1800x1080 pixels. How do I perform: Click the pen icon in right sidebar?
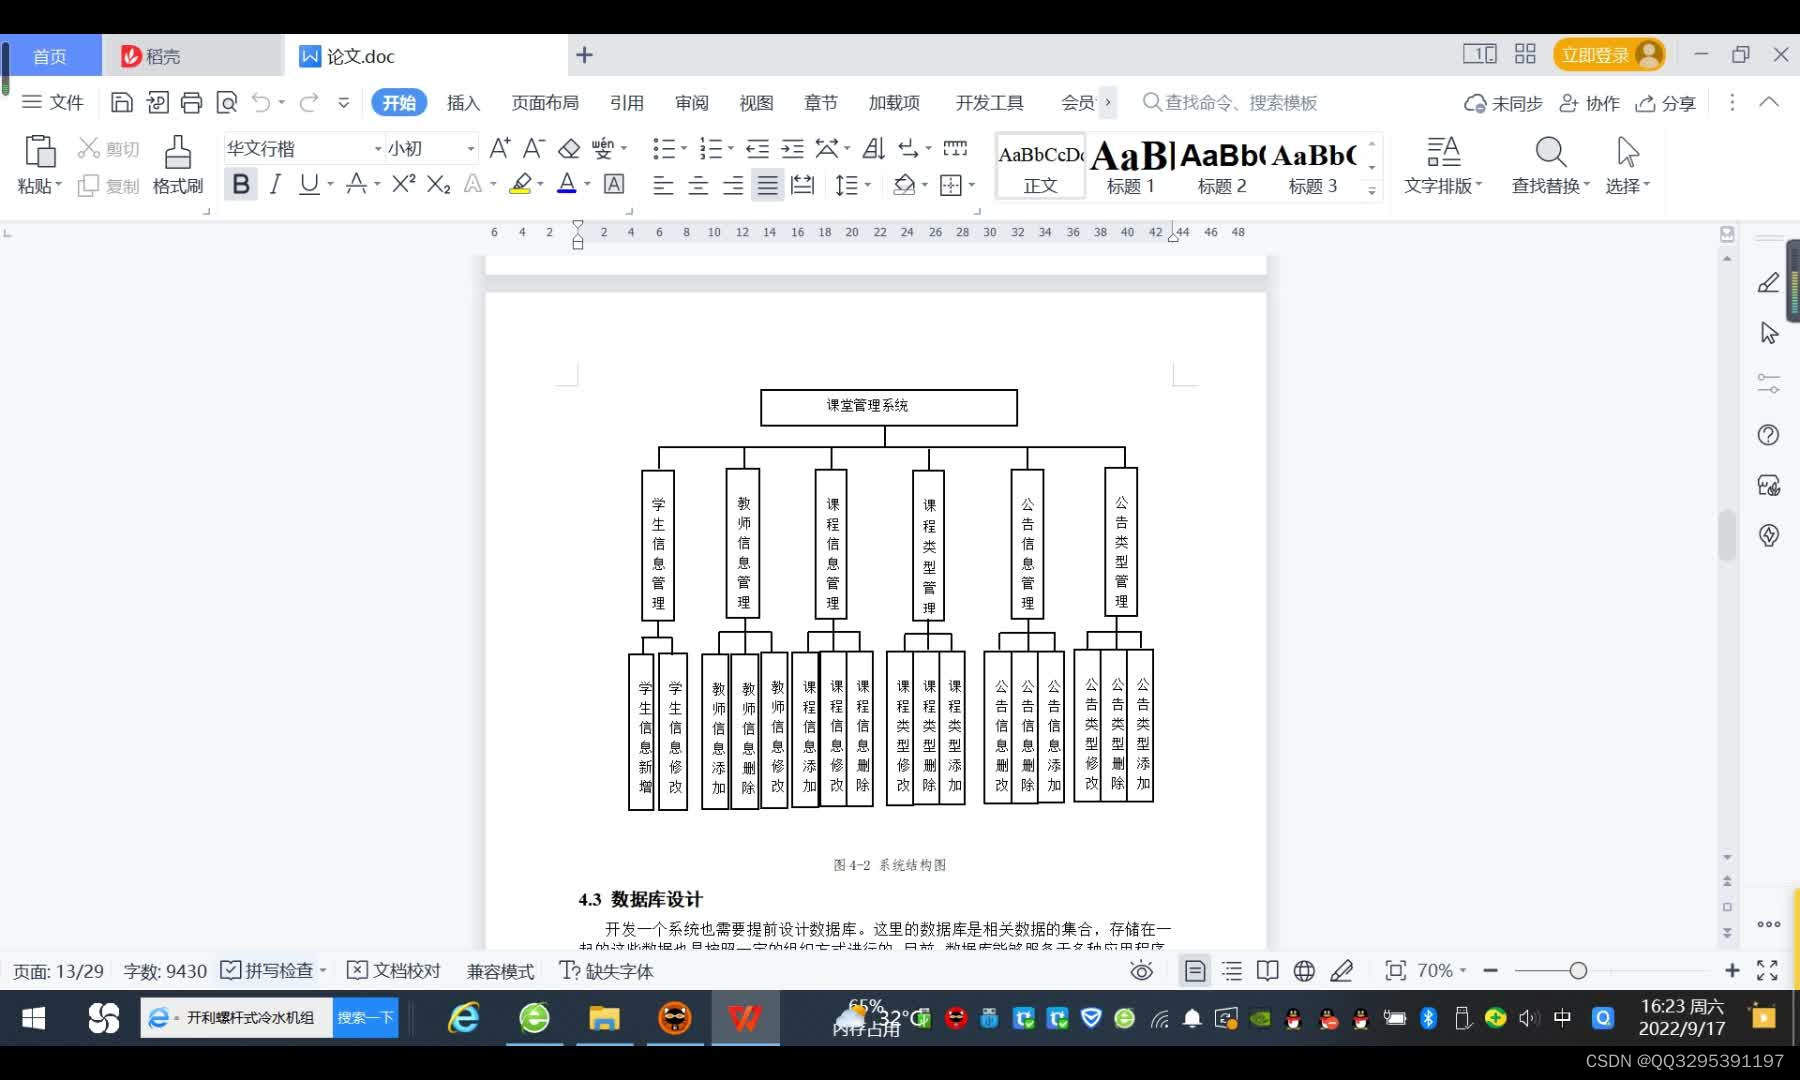point(1768,283)
